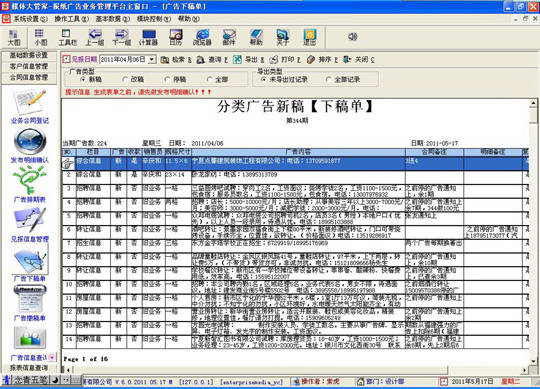This screenshot has height=389, width=540.
Task: Click horizontal scrollbar left arrow
Action: click(x=69, y=370)
